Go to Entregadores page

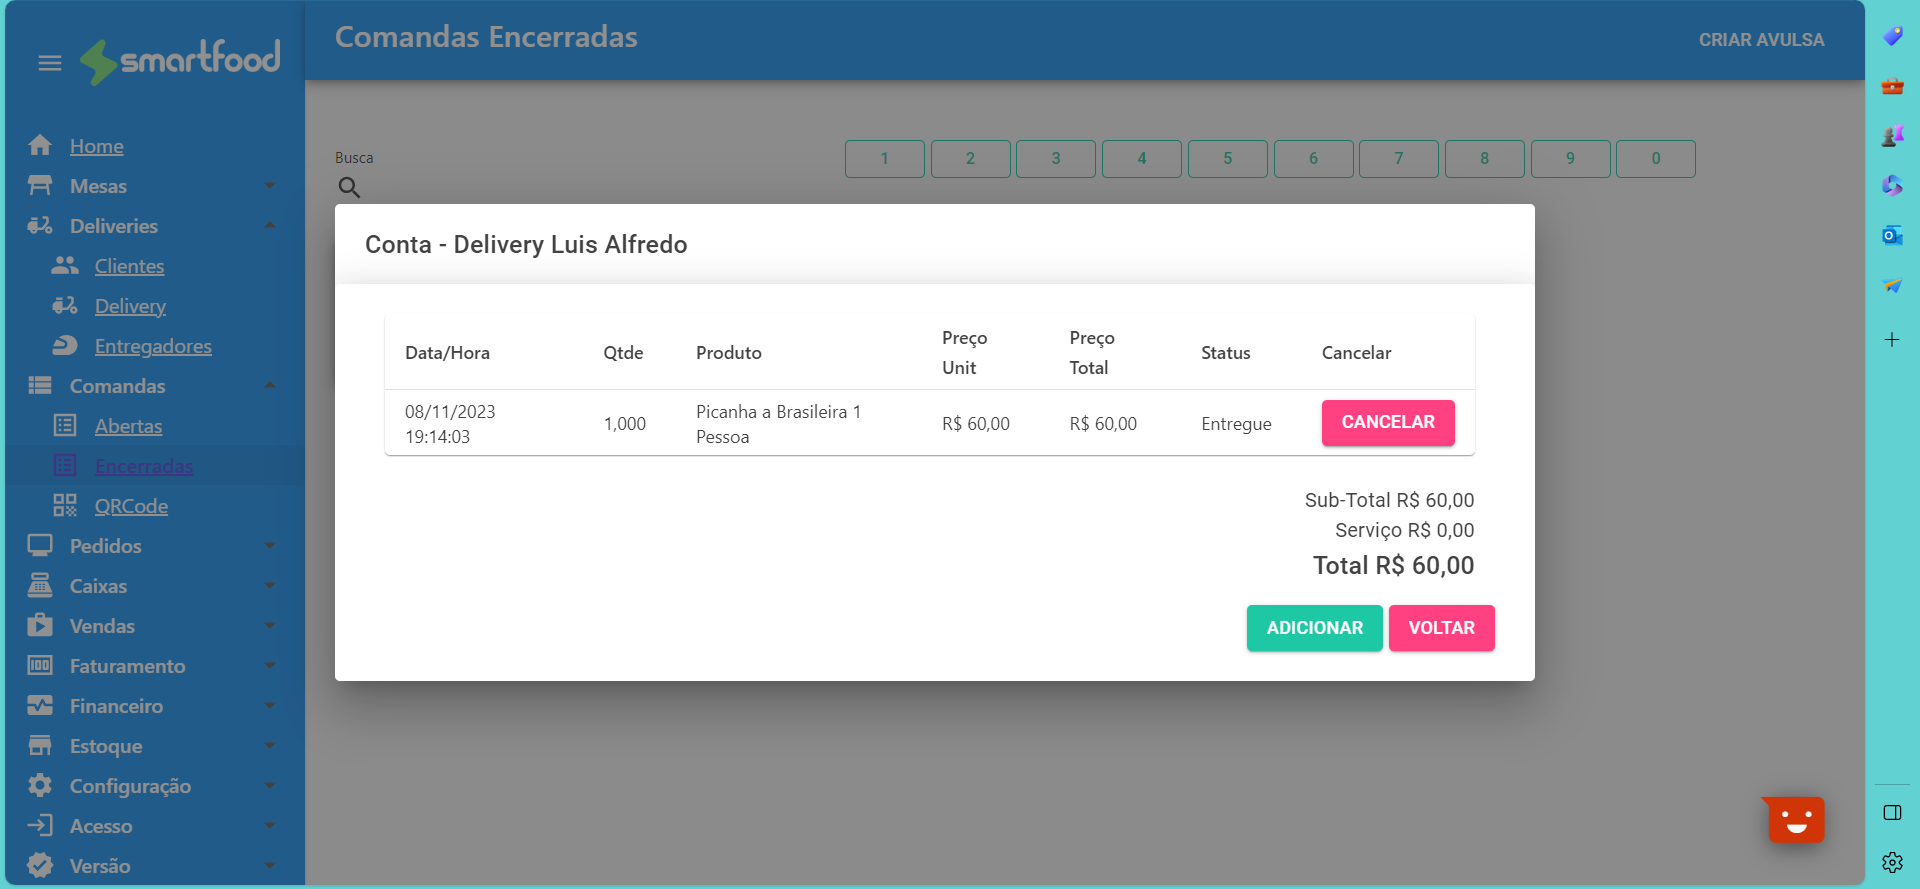pyautogui.click(x=153, y=346)
